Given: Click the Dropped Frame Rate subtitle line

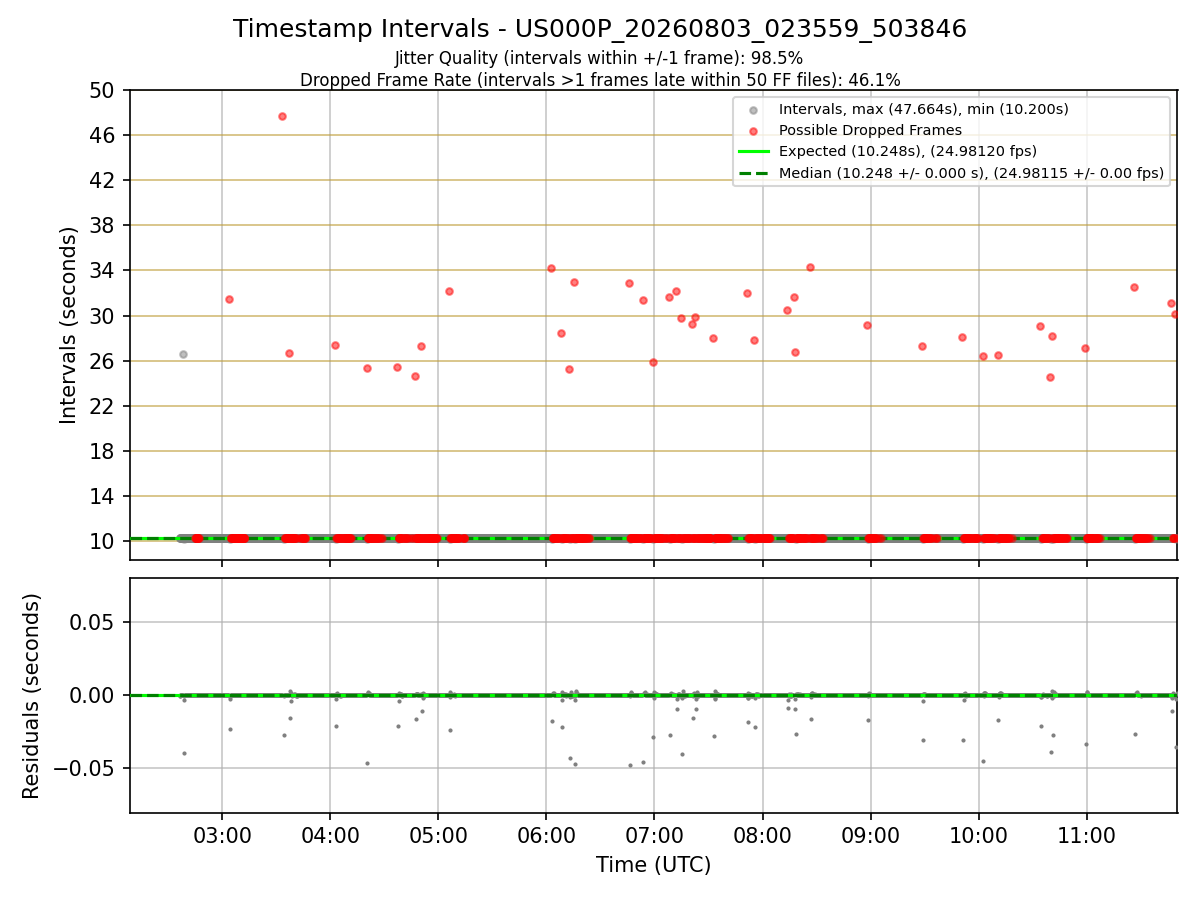Looking at the screenshot, I should [600, 80].
